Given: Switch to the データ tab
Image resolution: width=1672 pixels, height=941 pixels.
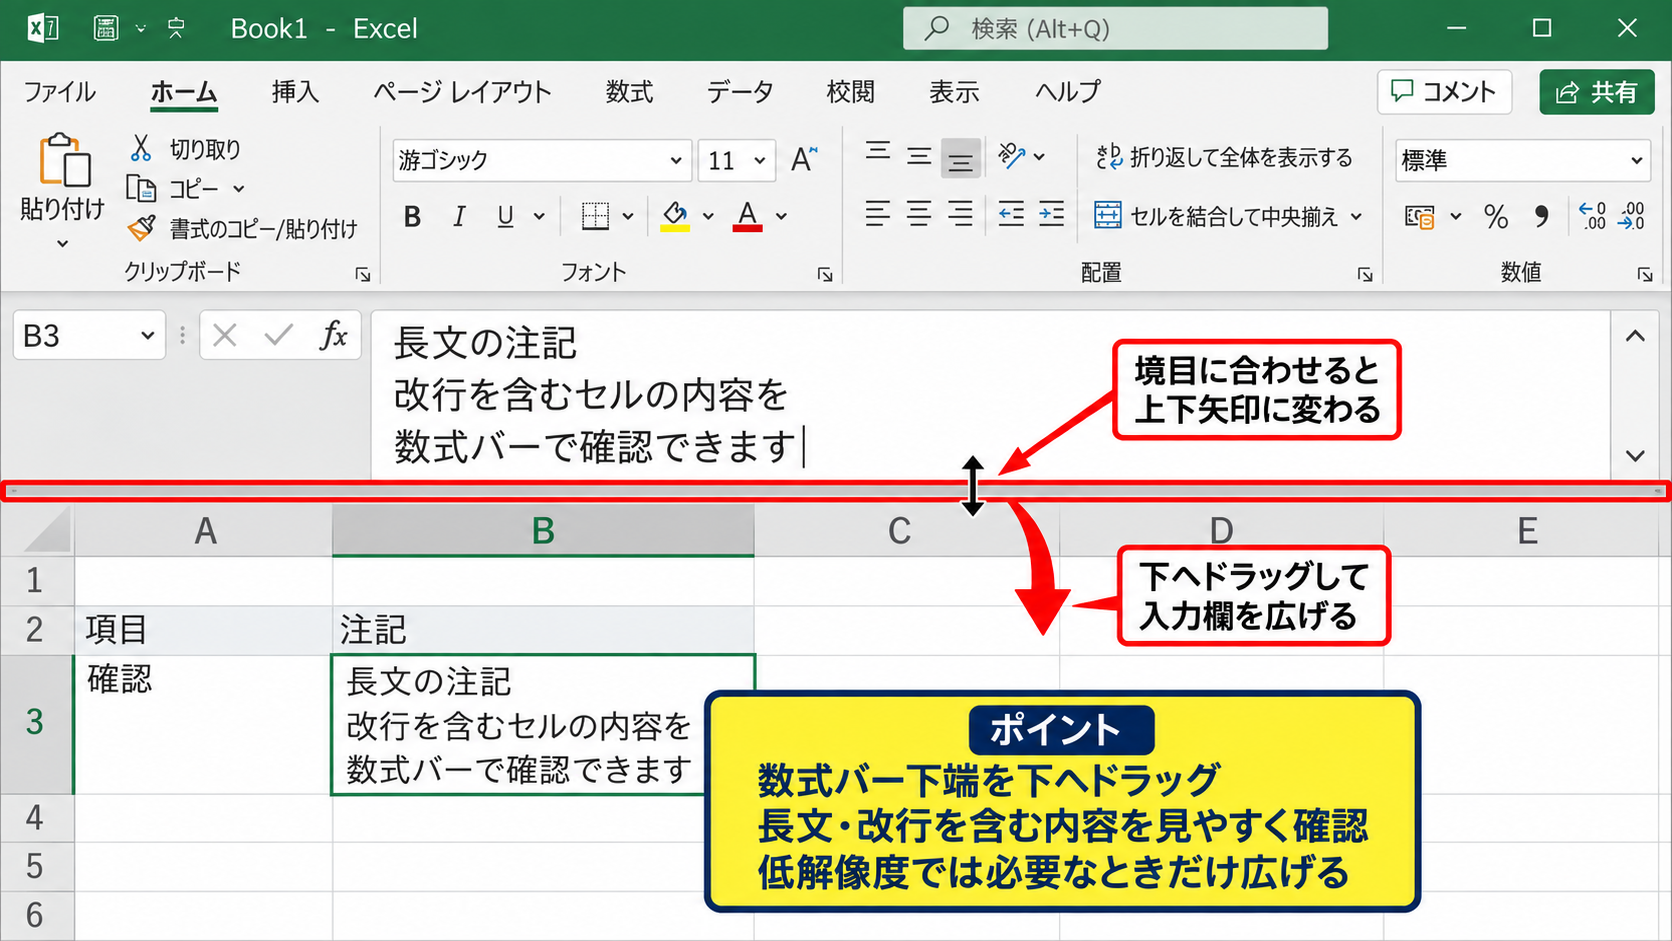Looking at the screenshot, I should tap(740, 92).
